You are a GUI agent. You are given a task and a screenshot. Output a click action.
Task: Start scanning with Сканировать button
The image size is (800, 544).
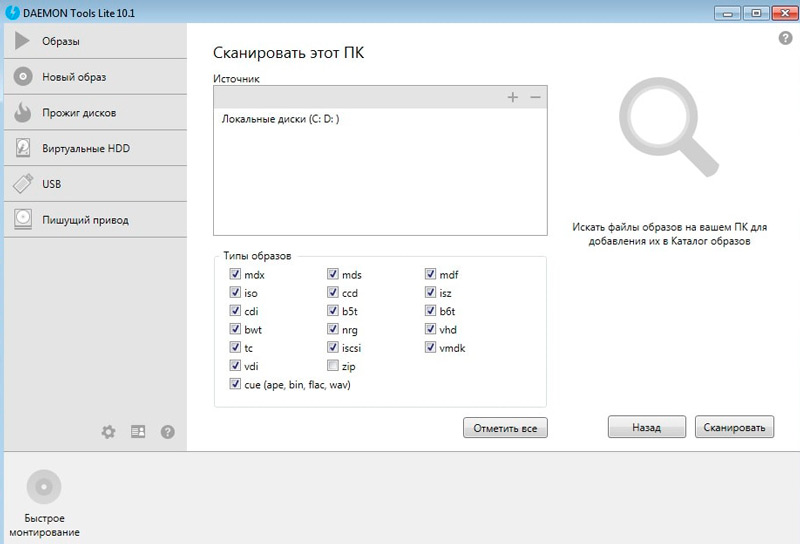click(x=734, y=427)
